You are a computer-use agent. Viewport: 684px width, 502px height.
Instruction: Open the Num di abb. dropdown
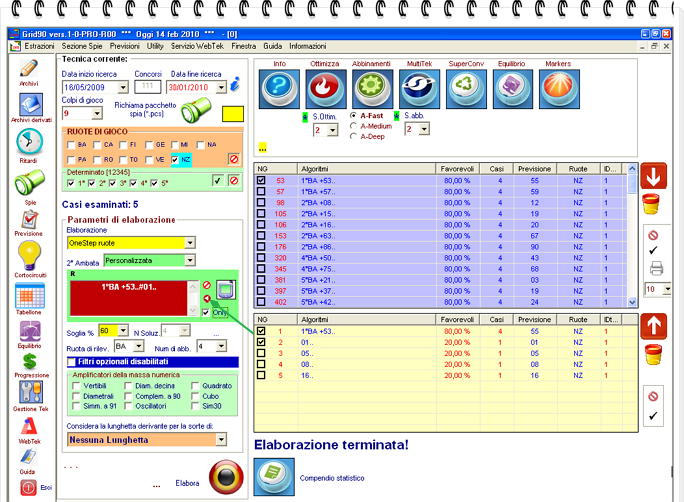point(221,346)
